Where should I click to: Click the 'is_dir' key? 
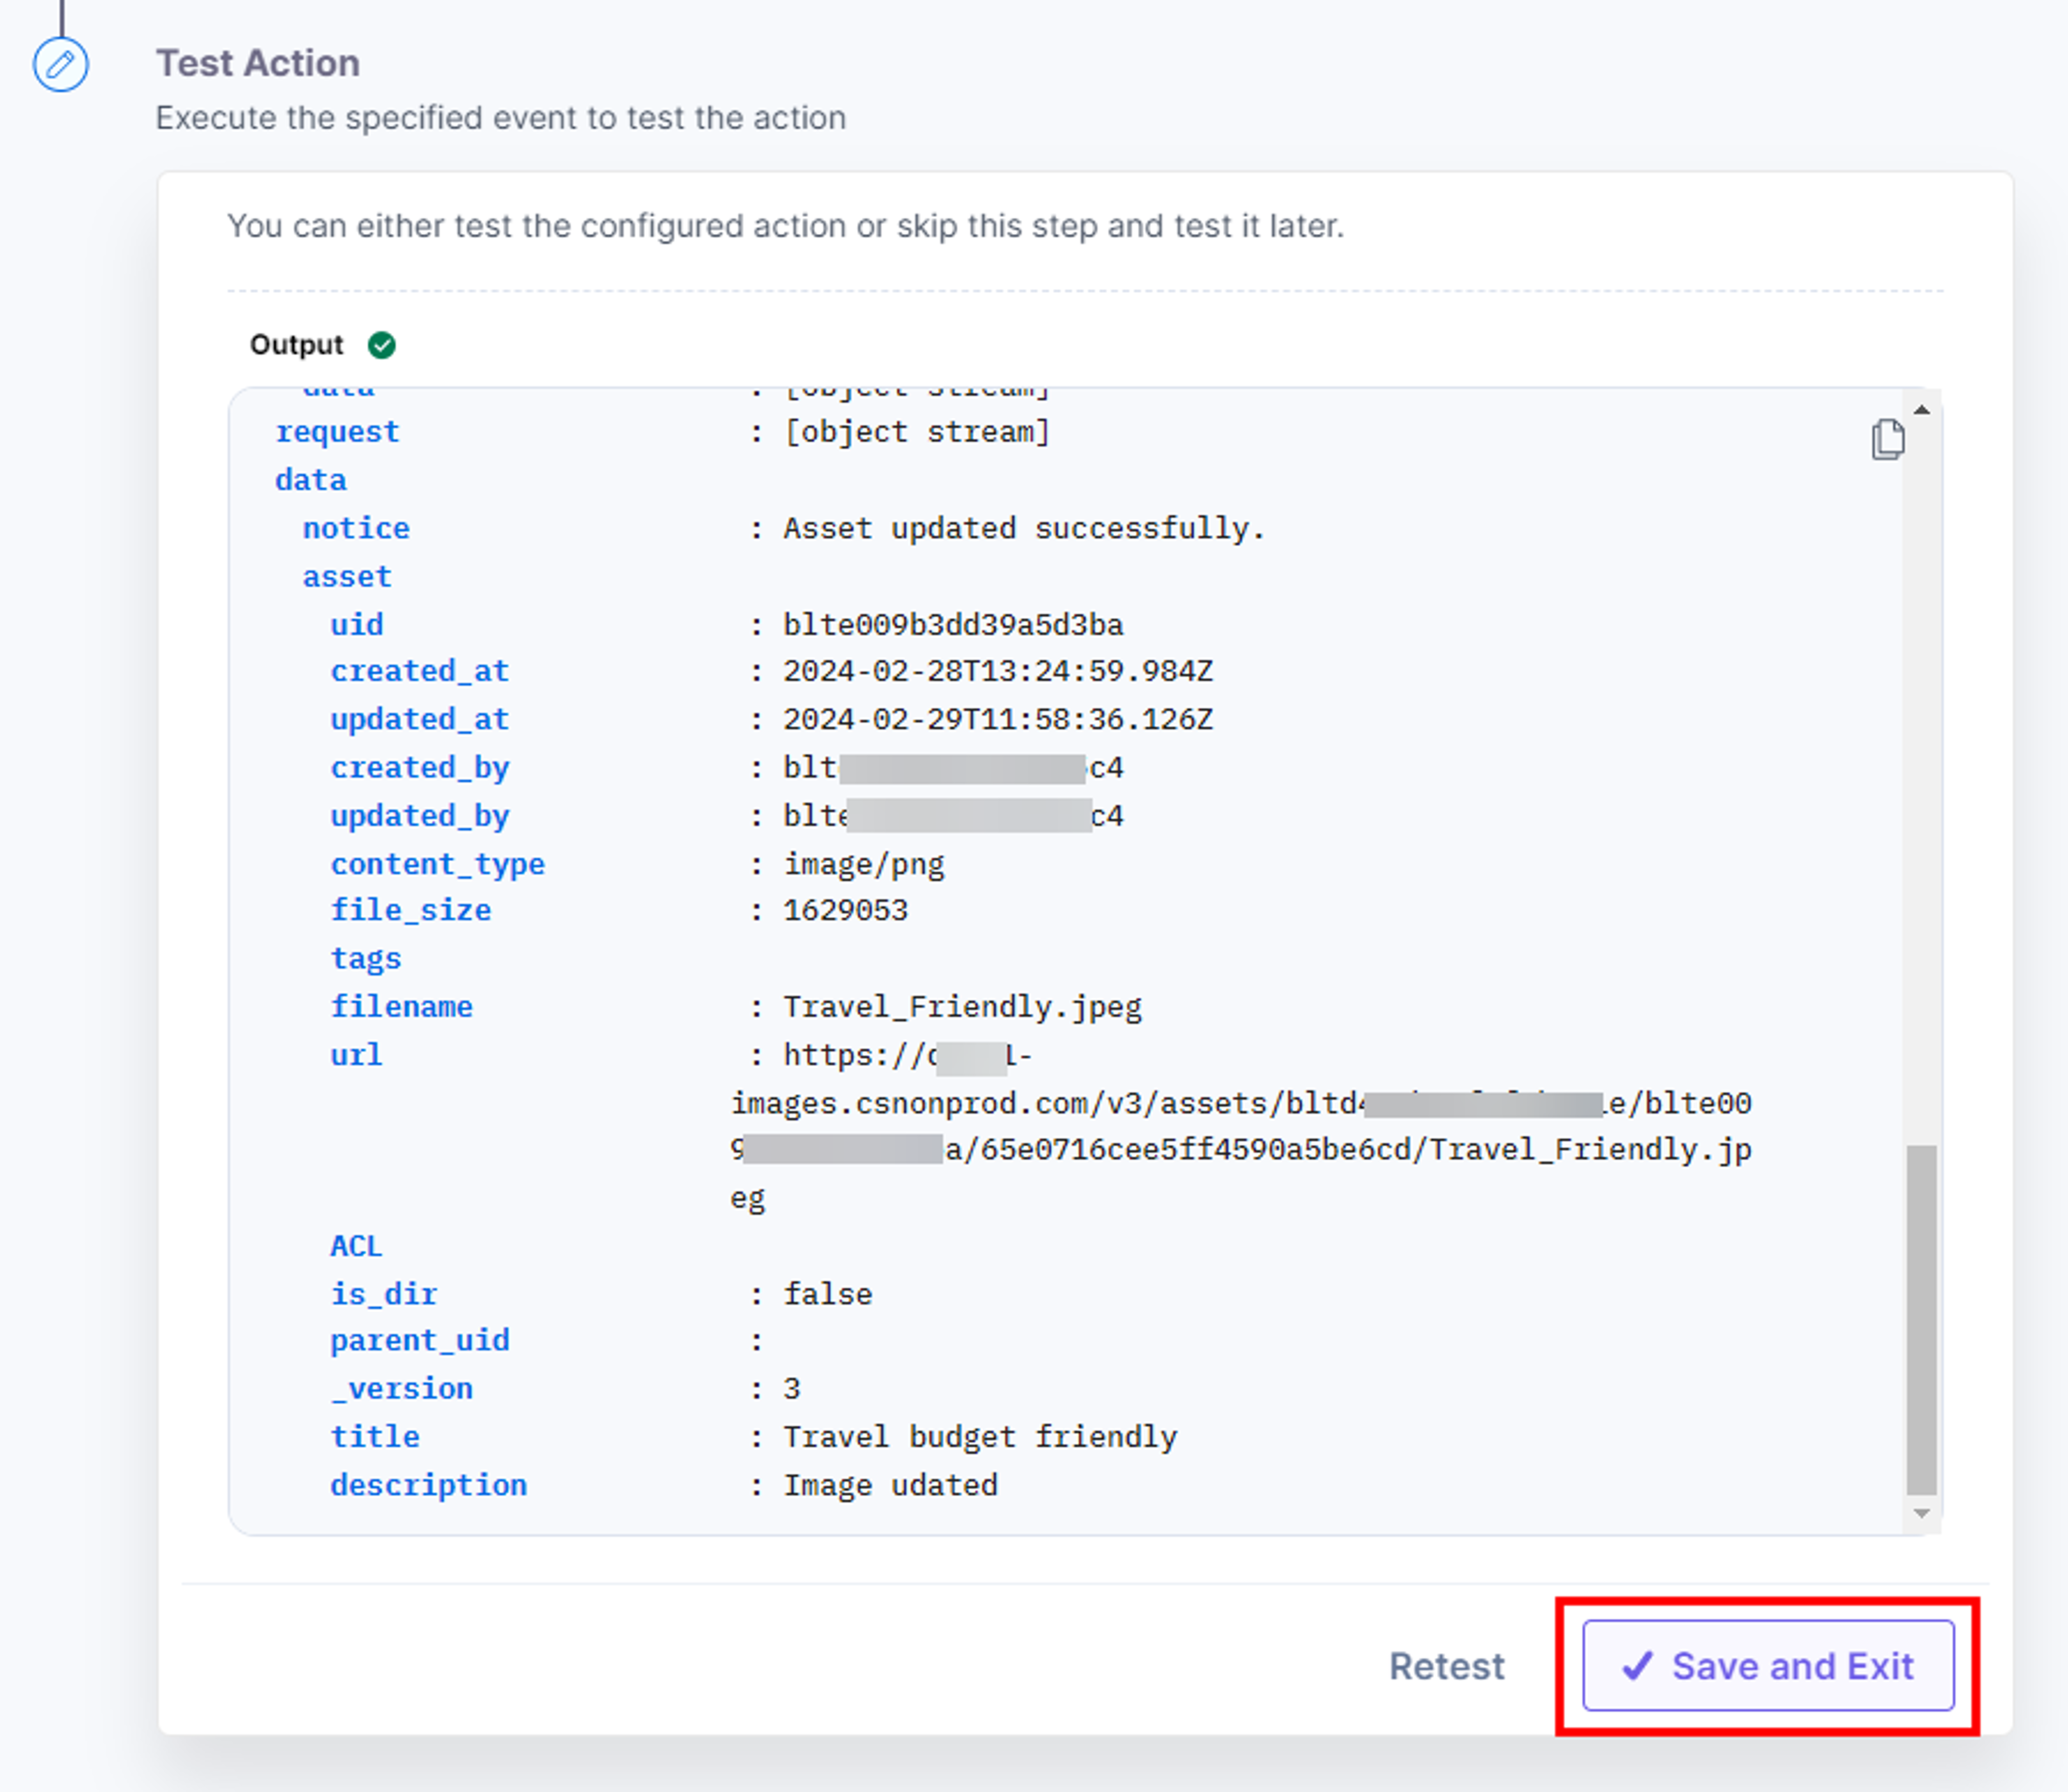click(x=384, y=1294)
